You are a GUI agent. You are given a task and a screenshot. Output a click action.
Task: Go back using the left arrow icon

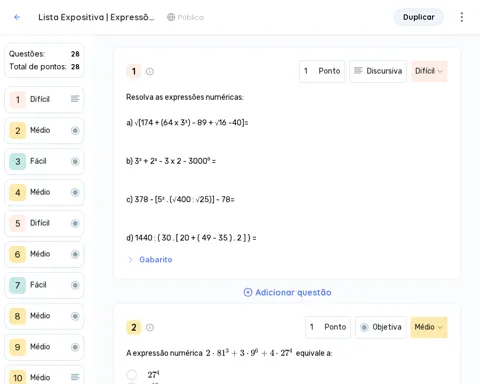click(17, 17)
